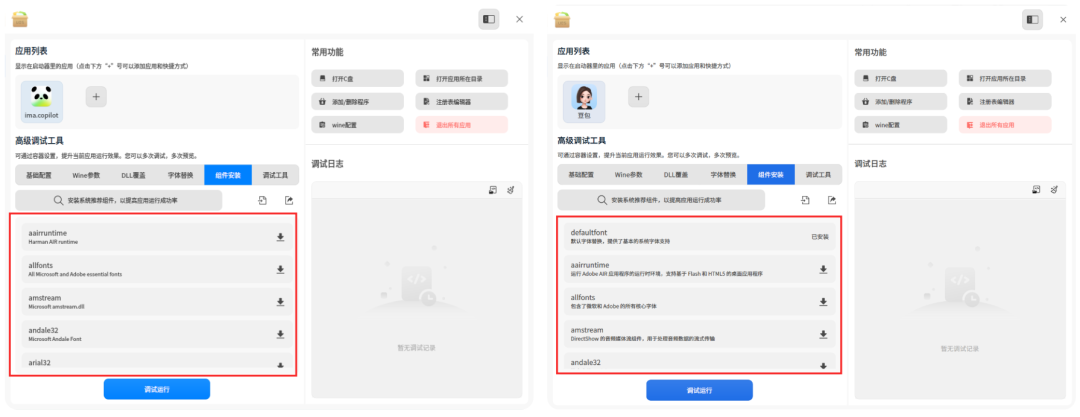The width and height of the screenshot is (1080, 417).
Task: Download andale32 component in left window
Action: (280, 331)
